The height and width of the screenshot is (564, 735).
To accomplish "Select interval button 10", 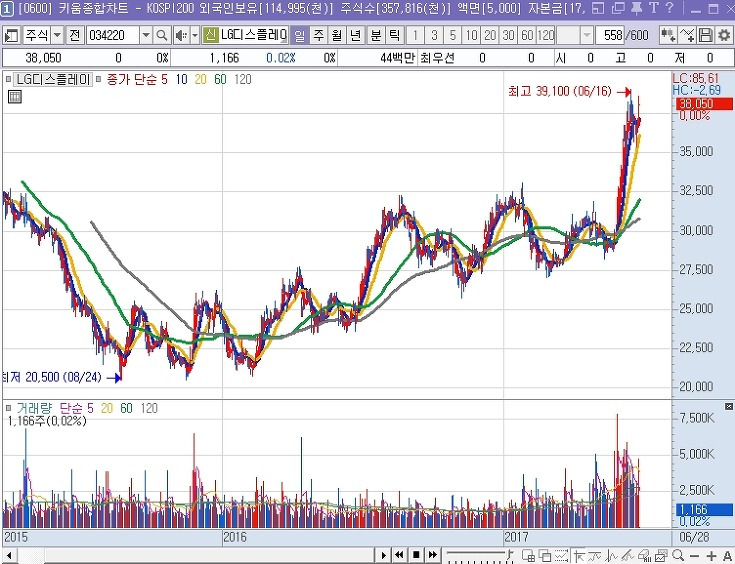I will click(x=471, y=35).
